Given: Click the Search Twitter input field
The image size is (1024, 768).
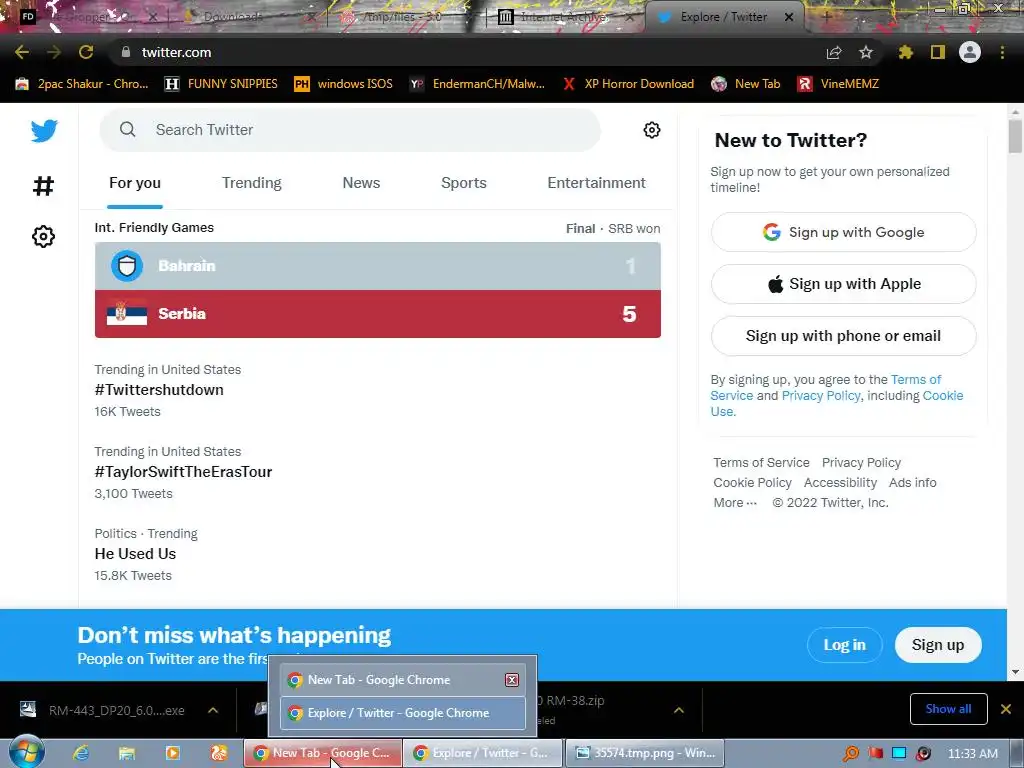Looking at the screenshot, I should click(x=350, y=130).
